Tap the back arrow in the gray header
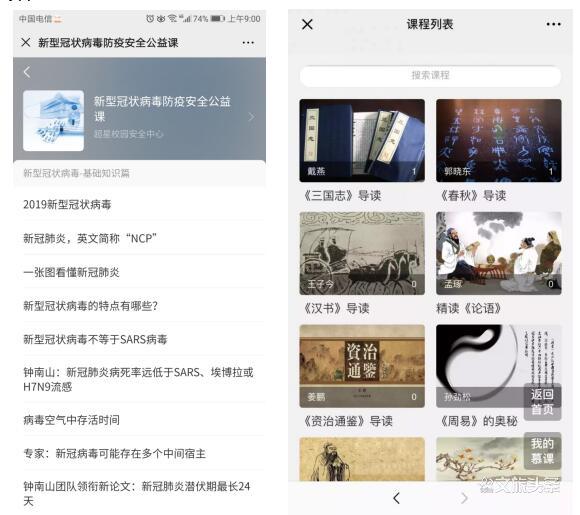580x515 pixels. pyautogui.click(x=27, y=72)
